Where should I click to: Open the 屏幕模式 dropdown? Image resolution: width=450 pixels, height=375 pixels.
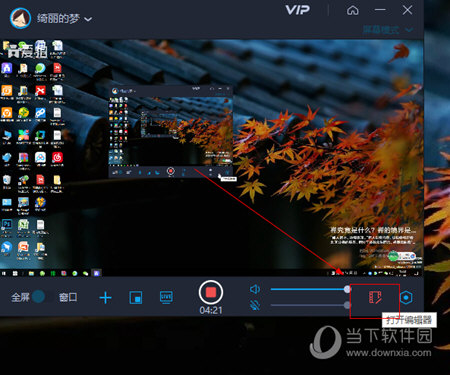tap(388, 30)
